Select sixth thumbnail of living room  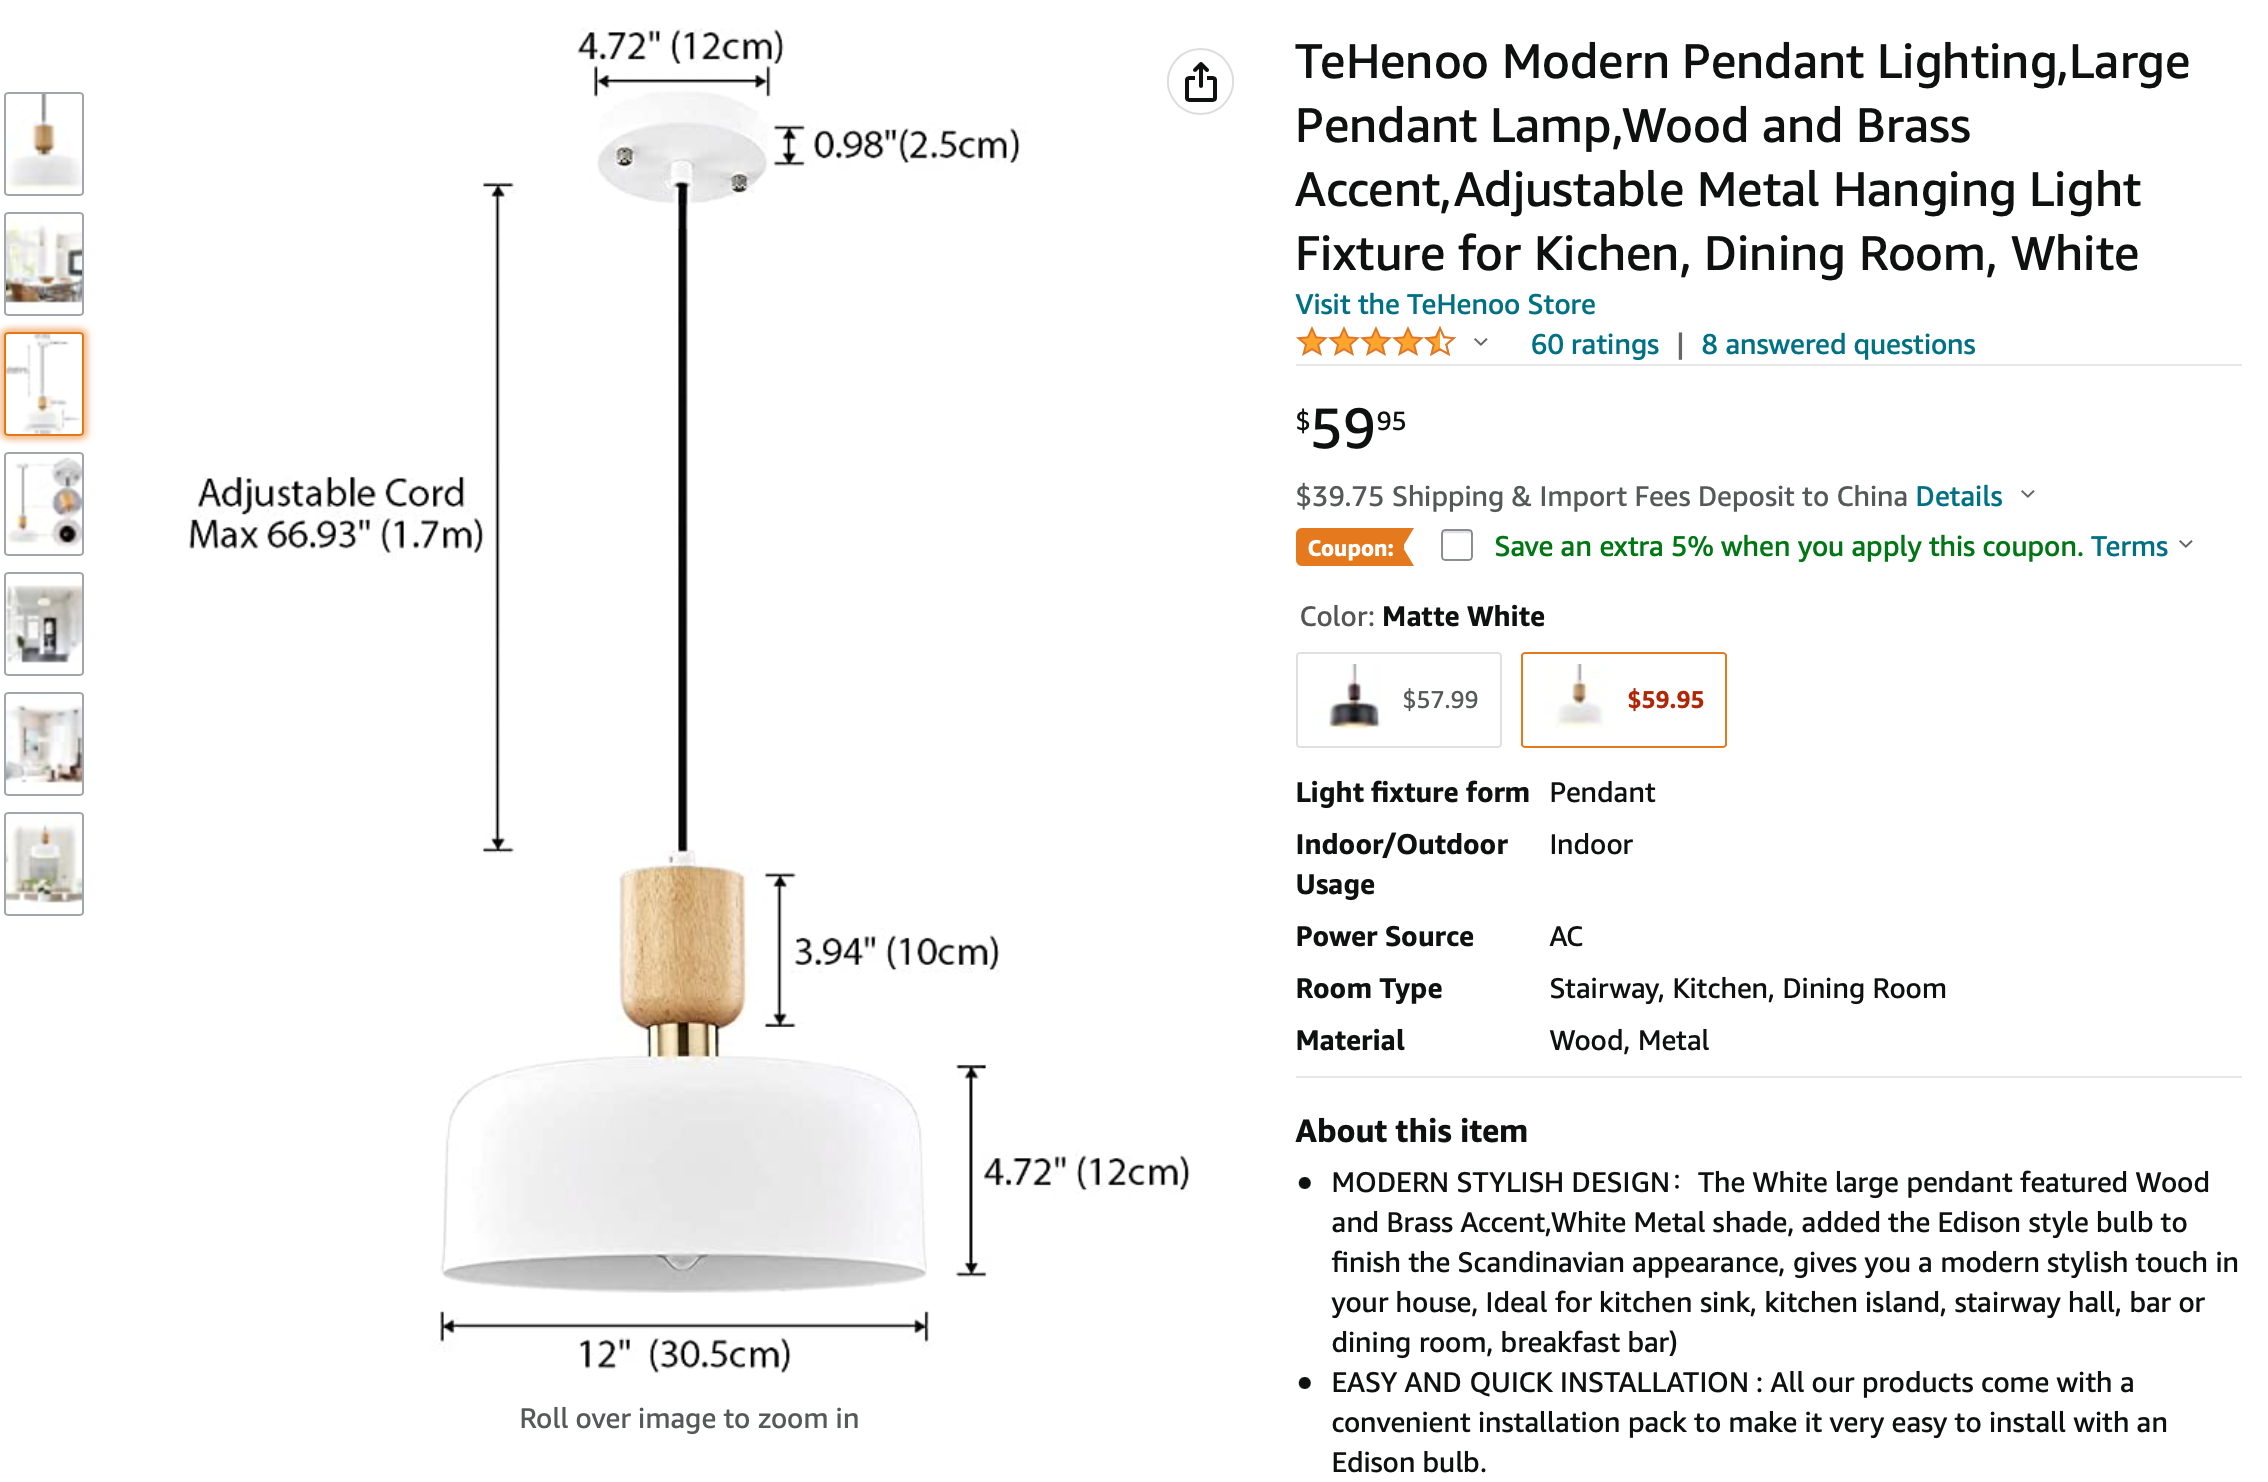click(44, 744)
